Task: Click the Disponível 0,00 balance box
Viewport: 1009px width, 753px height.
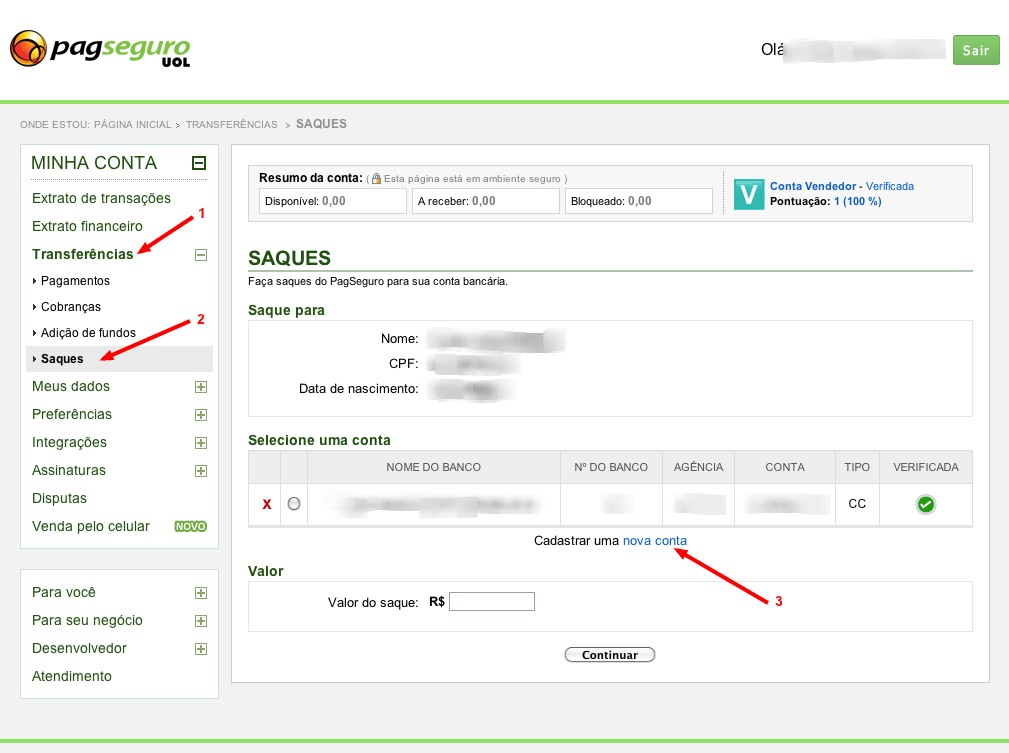Action: (333, 201)
